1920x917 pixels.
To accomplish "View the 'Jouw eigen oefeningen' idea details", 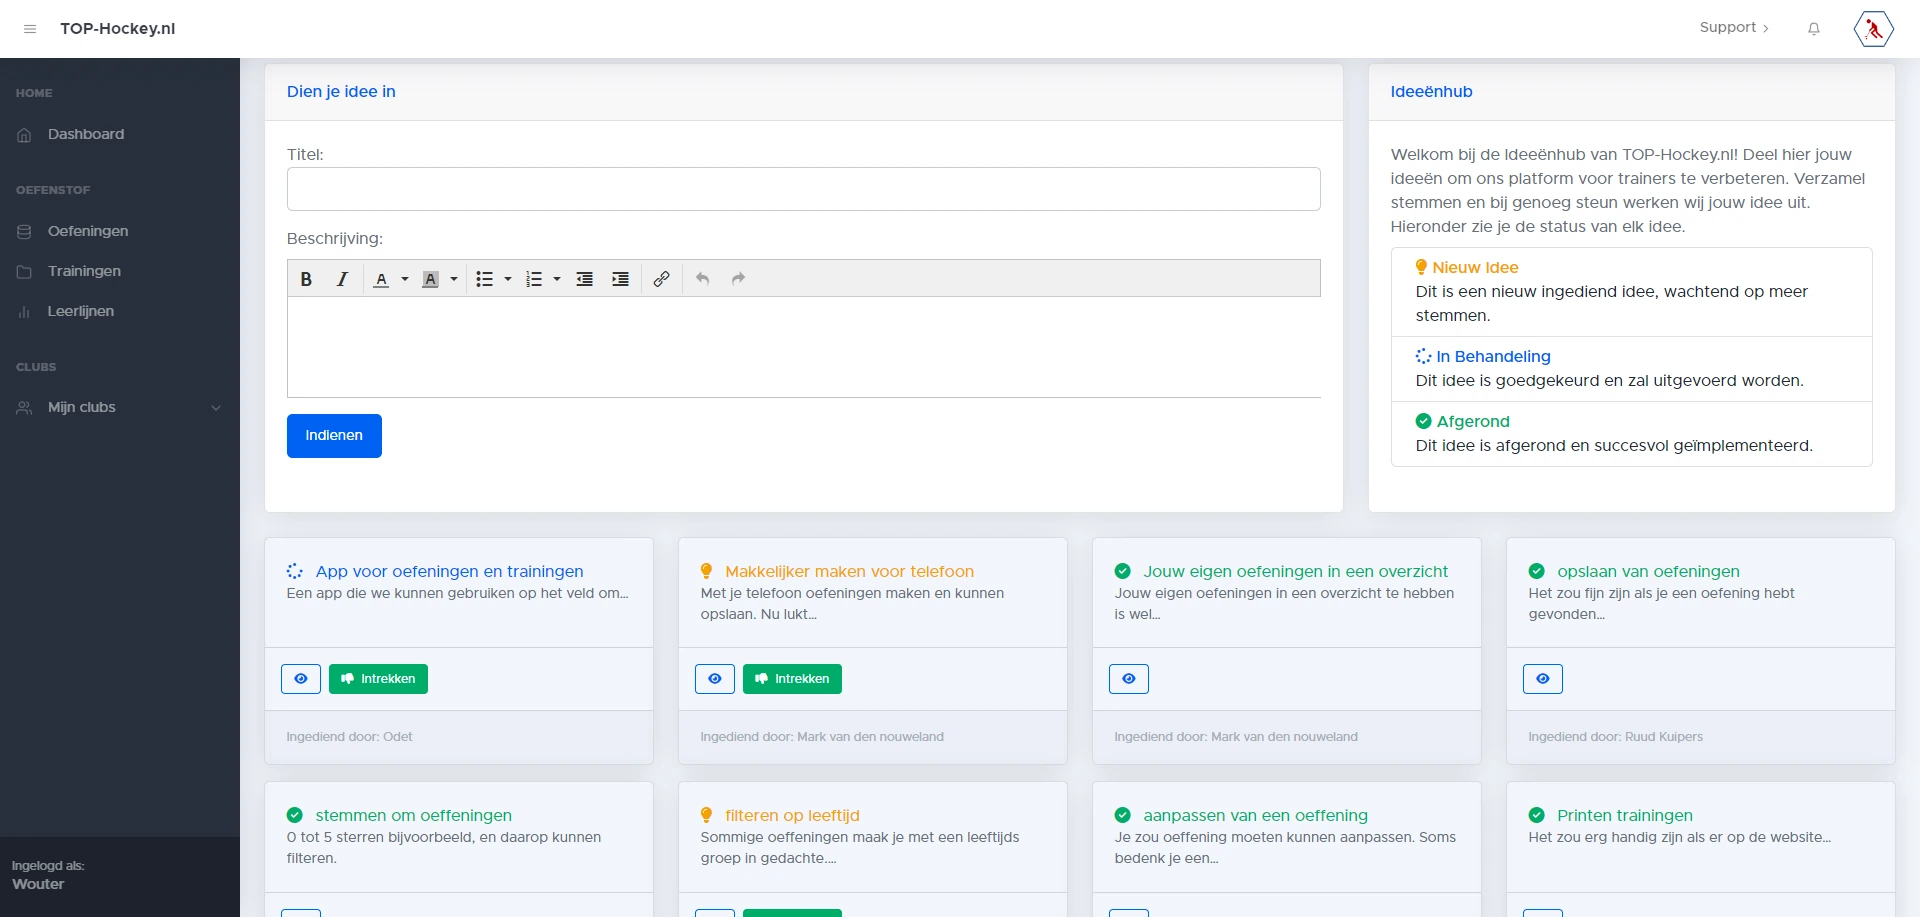I will pyautogui.click(x=1129, y=679).
